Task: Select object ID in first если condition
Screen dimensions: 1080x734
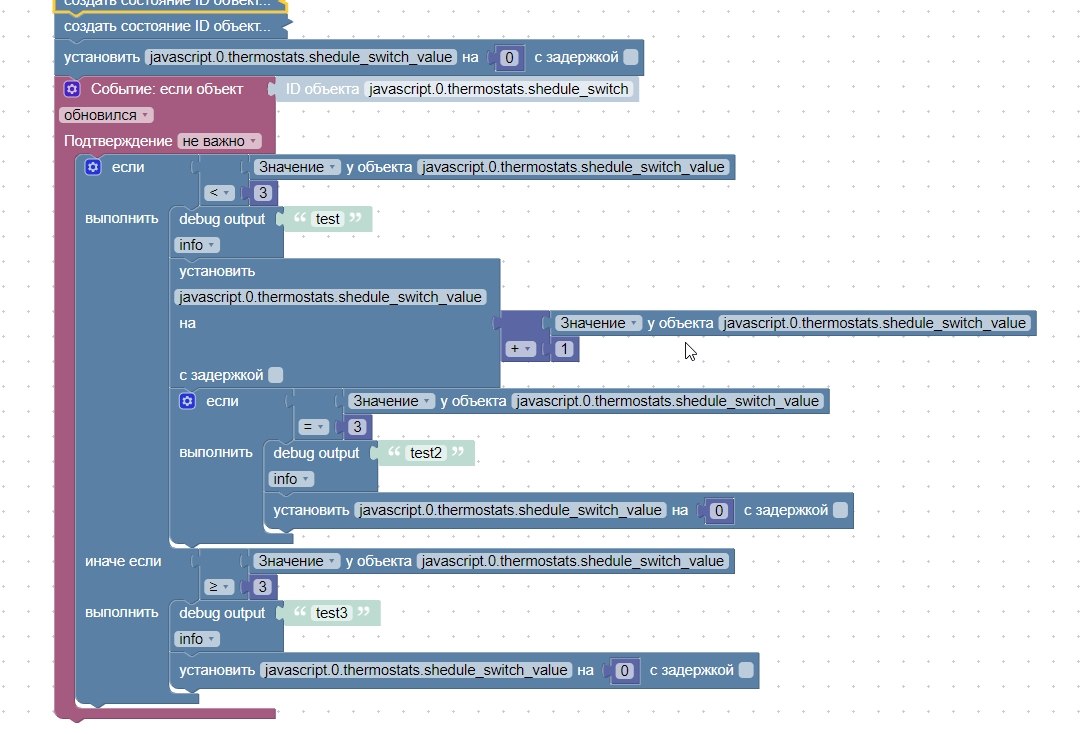Action: pyautogui.click(x=574, y=167)
